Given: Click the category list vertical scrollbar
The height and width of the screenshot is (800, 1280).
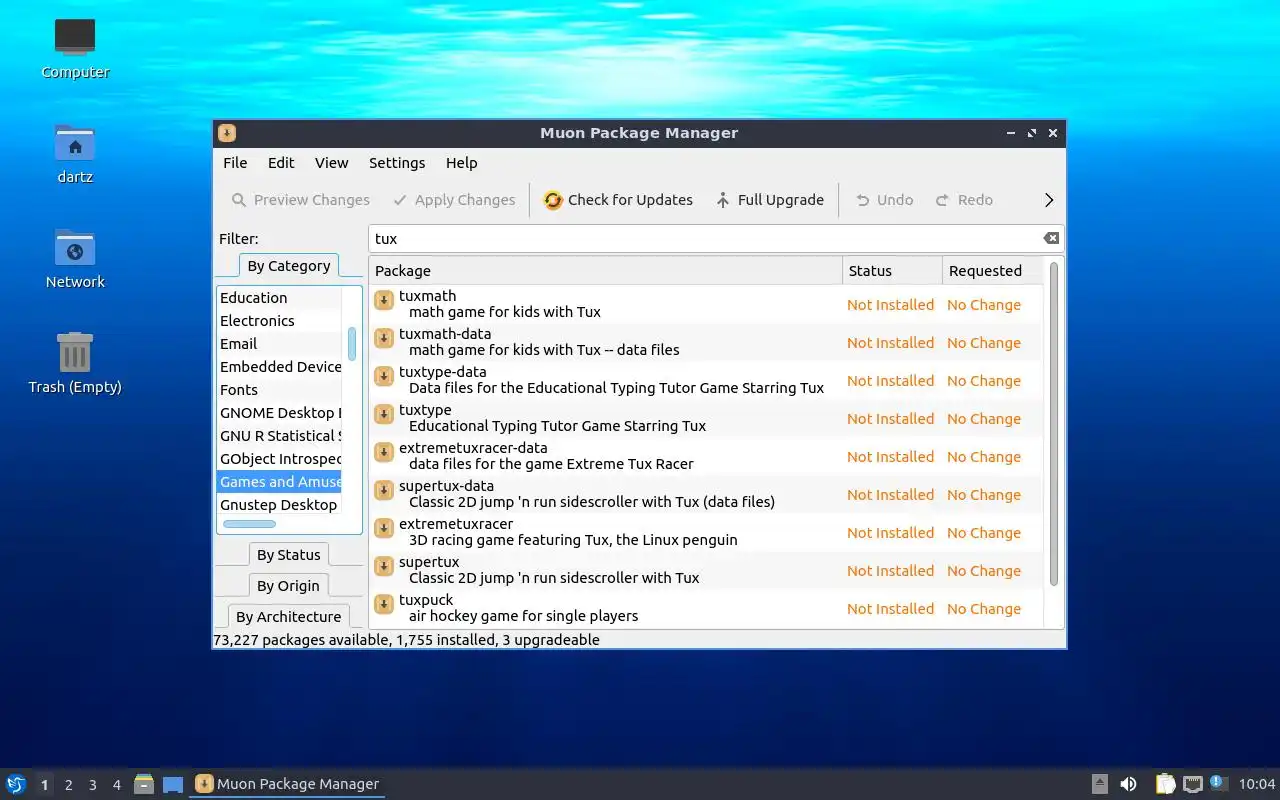Looking at the screenshot, I should tap(352, 344).
